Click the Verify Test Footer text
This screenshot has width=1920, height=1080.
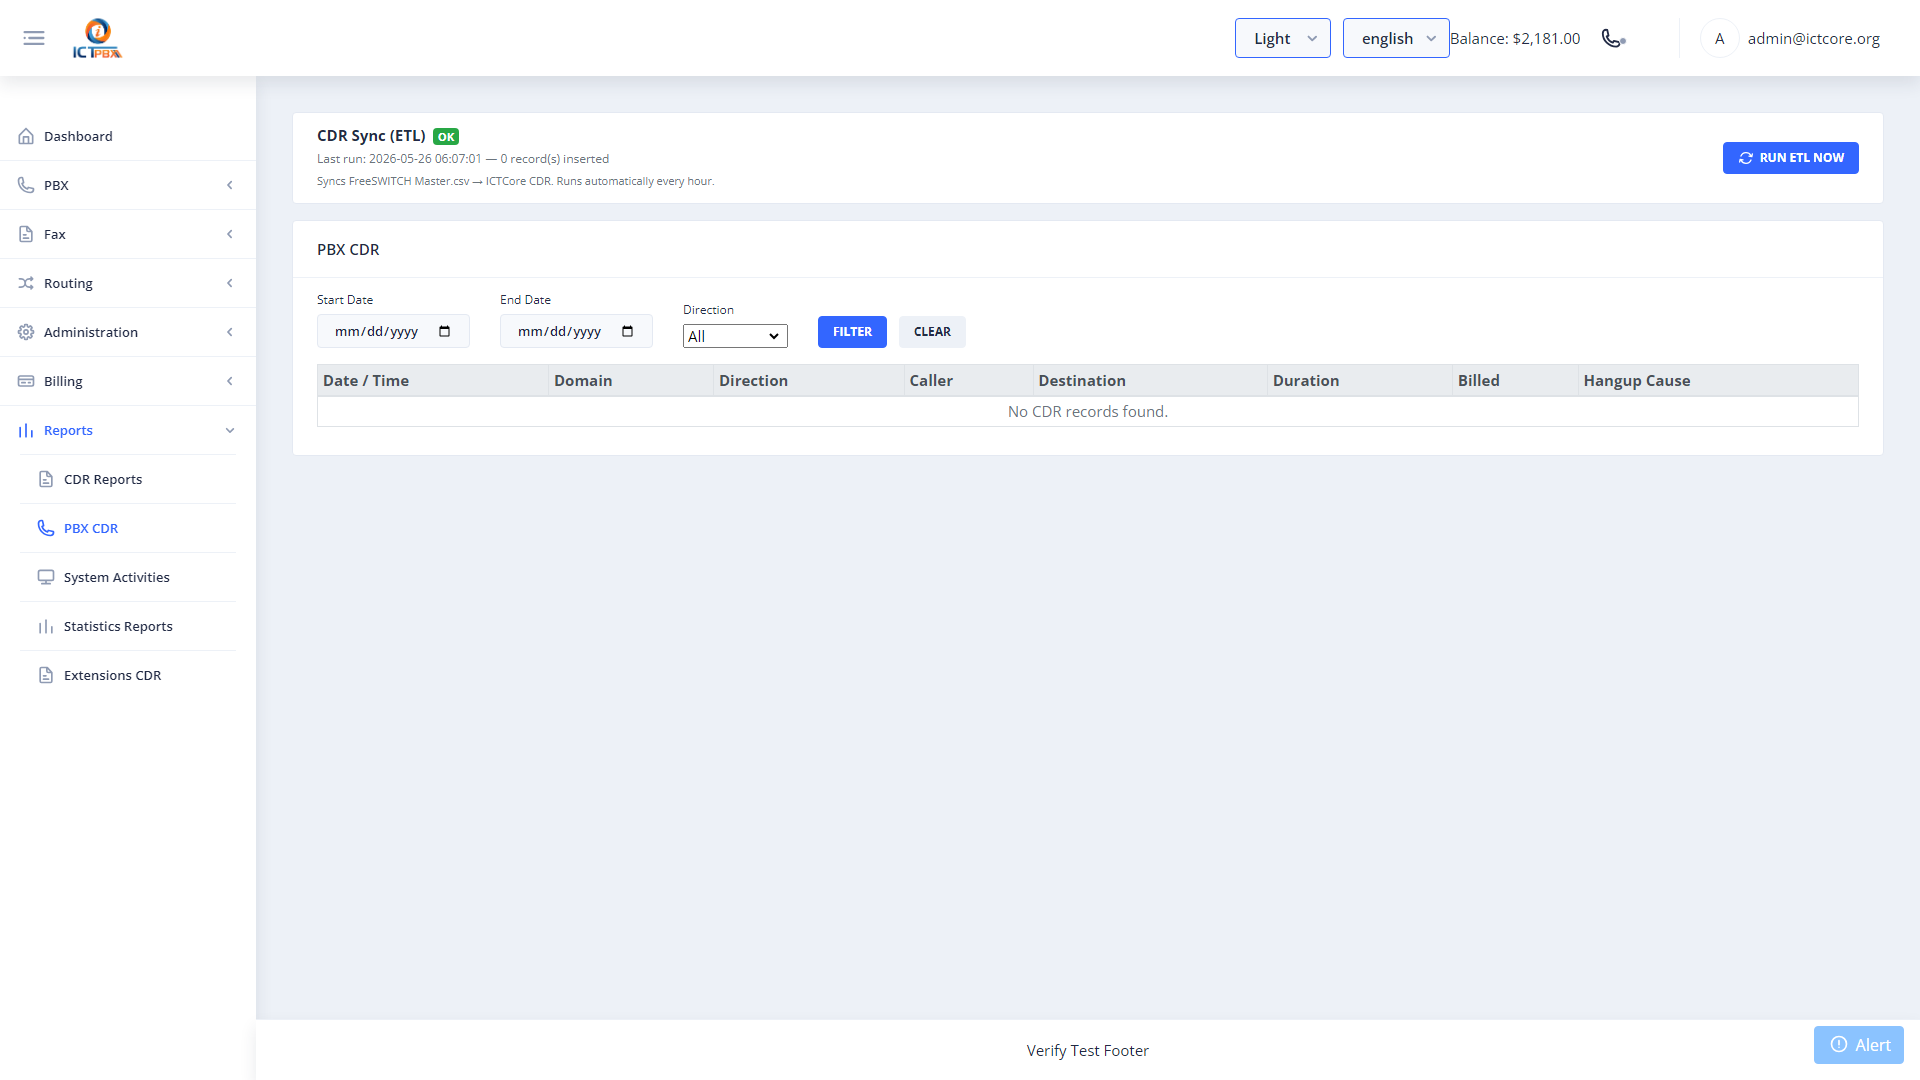pyautogui.click(x=1088, y=1051)
